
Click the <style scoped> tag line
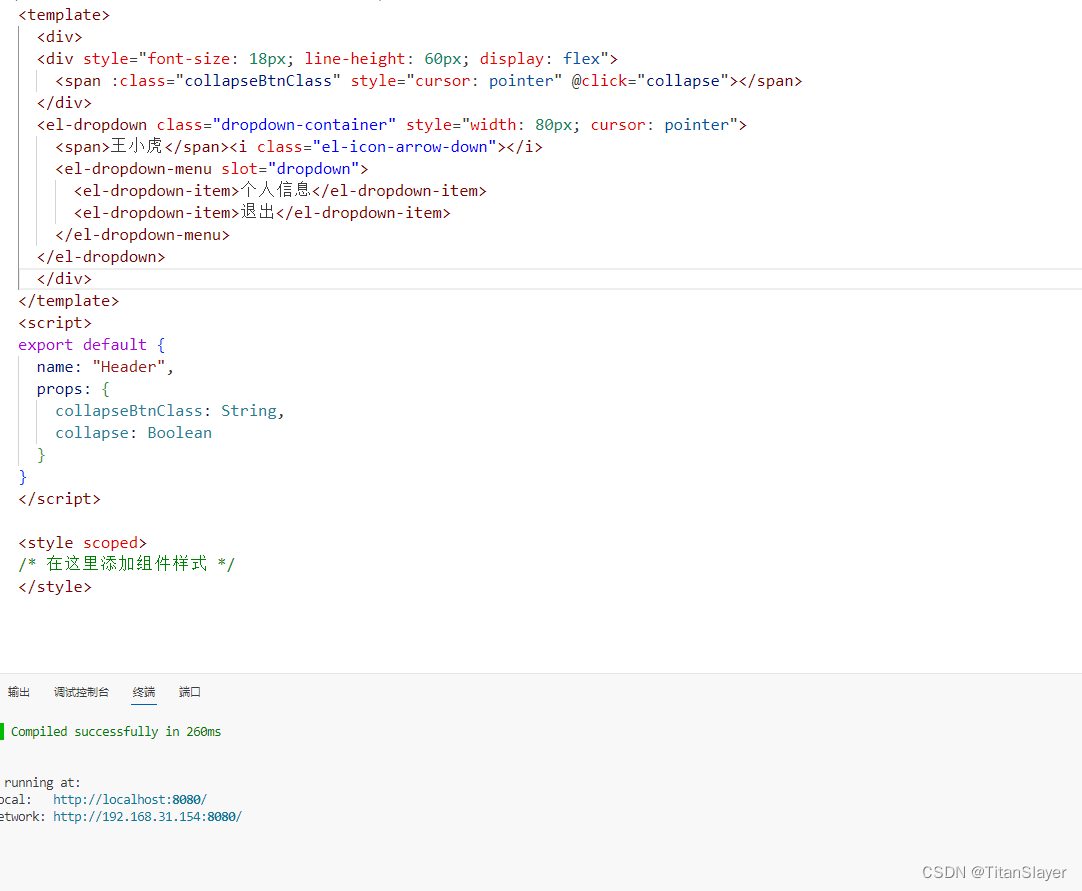click(82, 542)
